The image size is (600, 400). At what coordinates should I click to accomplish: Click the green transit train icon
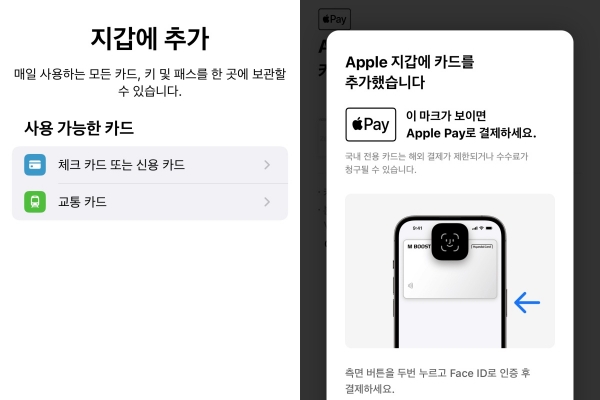pos(35,202)
